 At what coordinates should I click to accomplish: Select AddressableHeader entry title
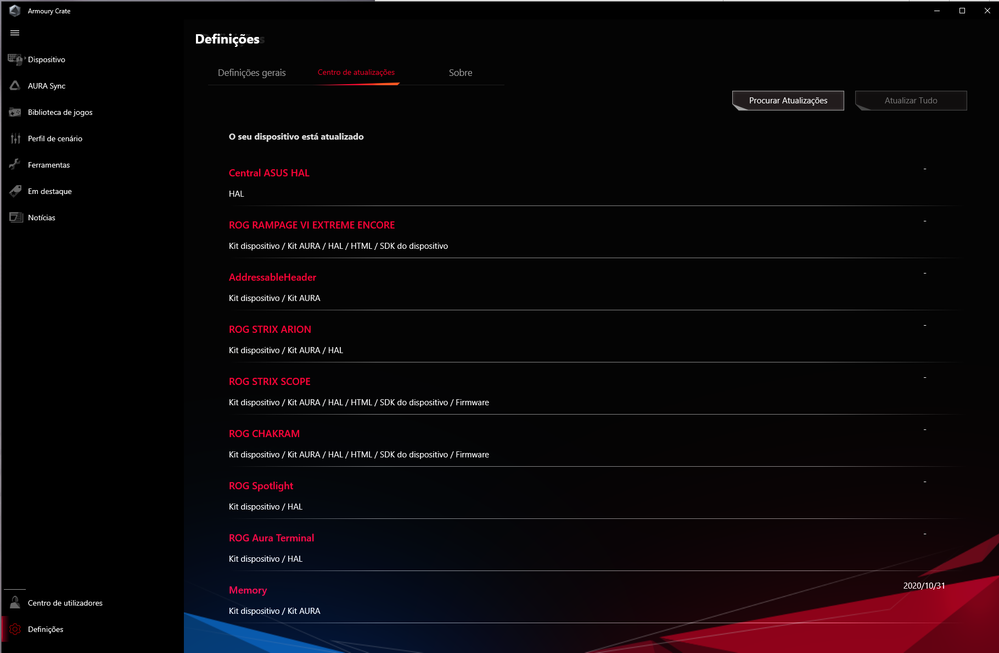click(272, 277)
